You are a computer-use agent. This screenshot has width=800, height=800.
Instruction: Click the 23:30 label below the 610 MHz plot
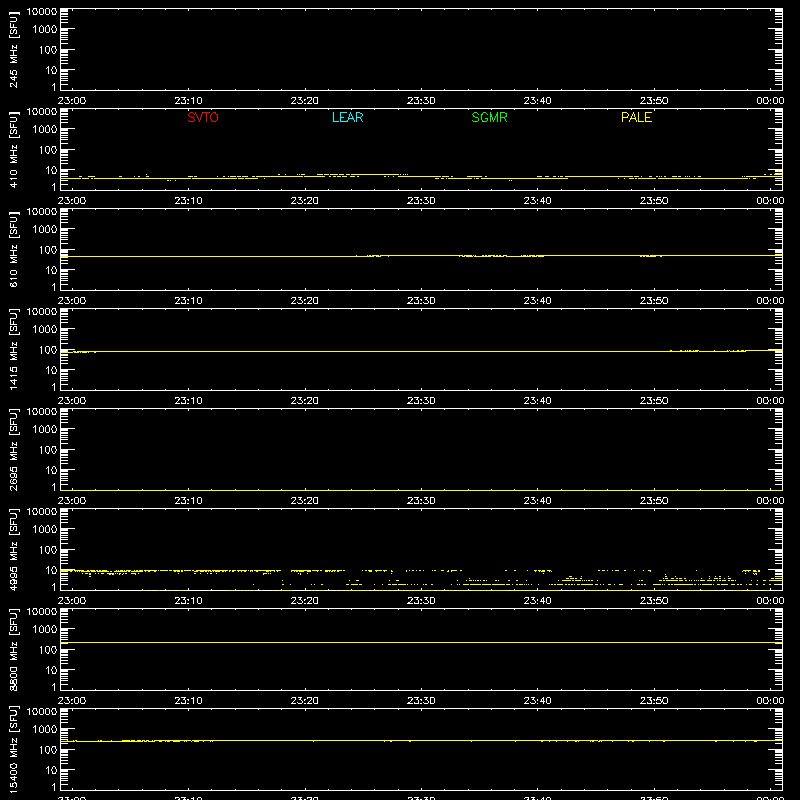421,301
